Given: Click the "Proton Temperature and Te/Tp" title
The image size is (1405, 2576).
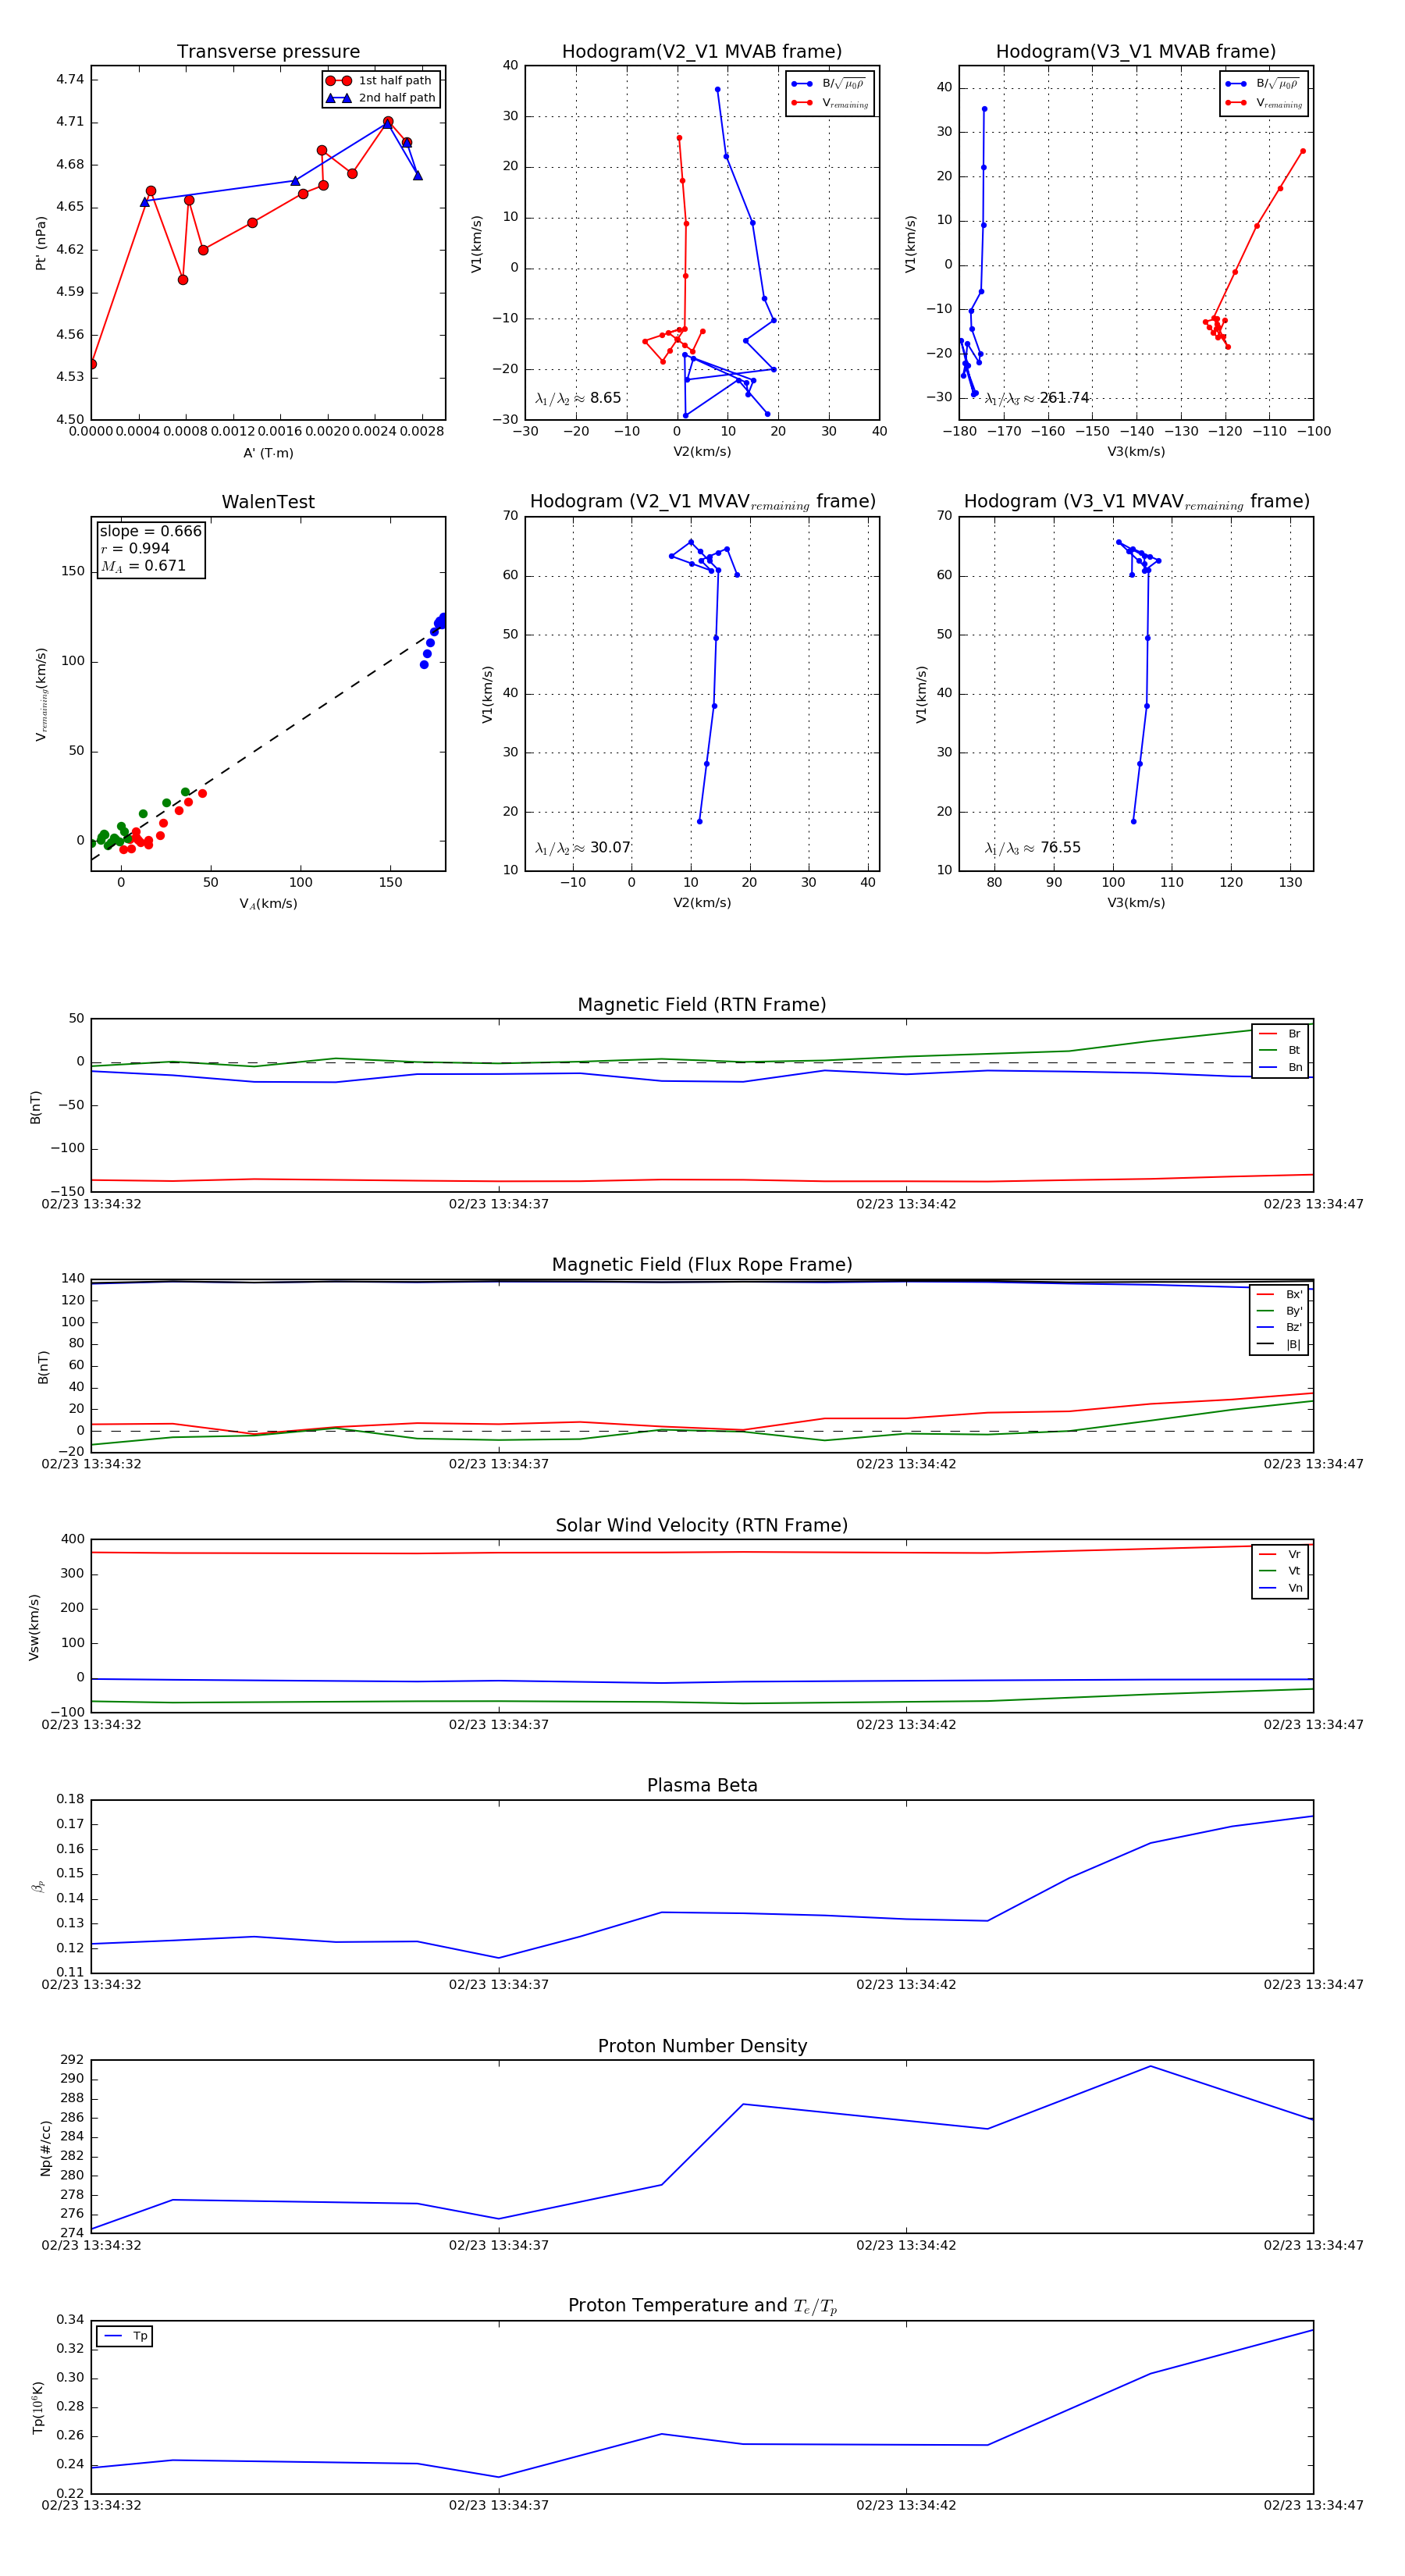Looking at the screenshot, I should [x=702, y=2306].
